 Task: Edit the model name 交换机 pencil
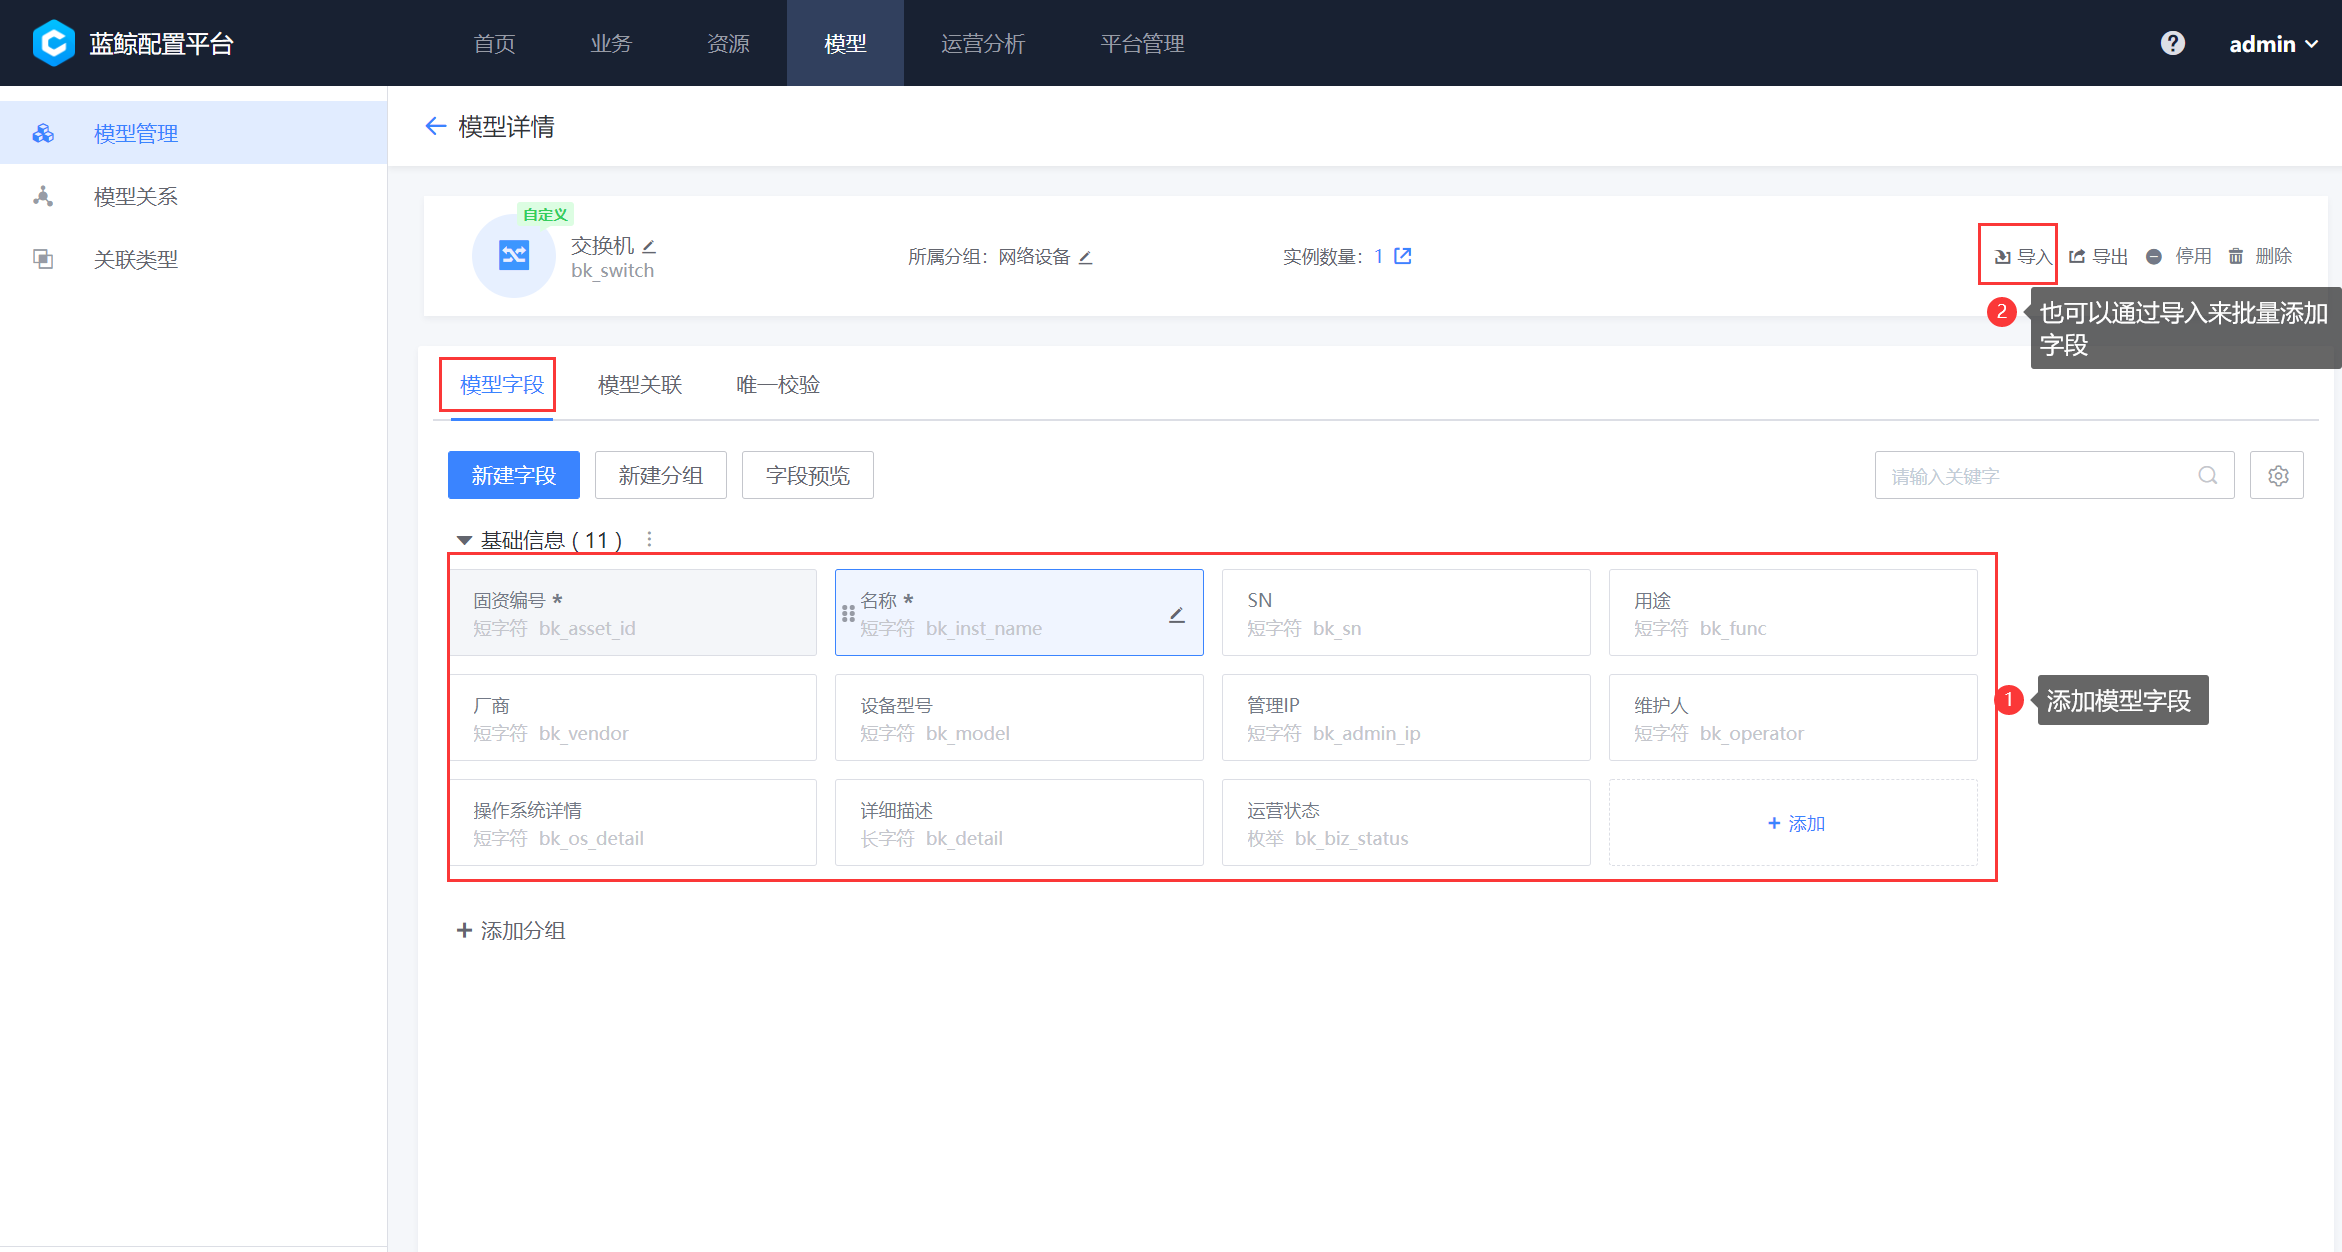click(649, 246)
